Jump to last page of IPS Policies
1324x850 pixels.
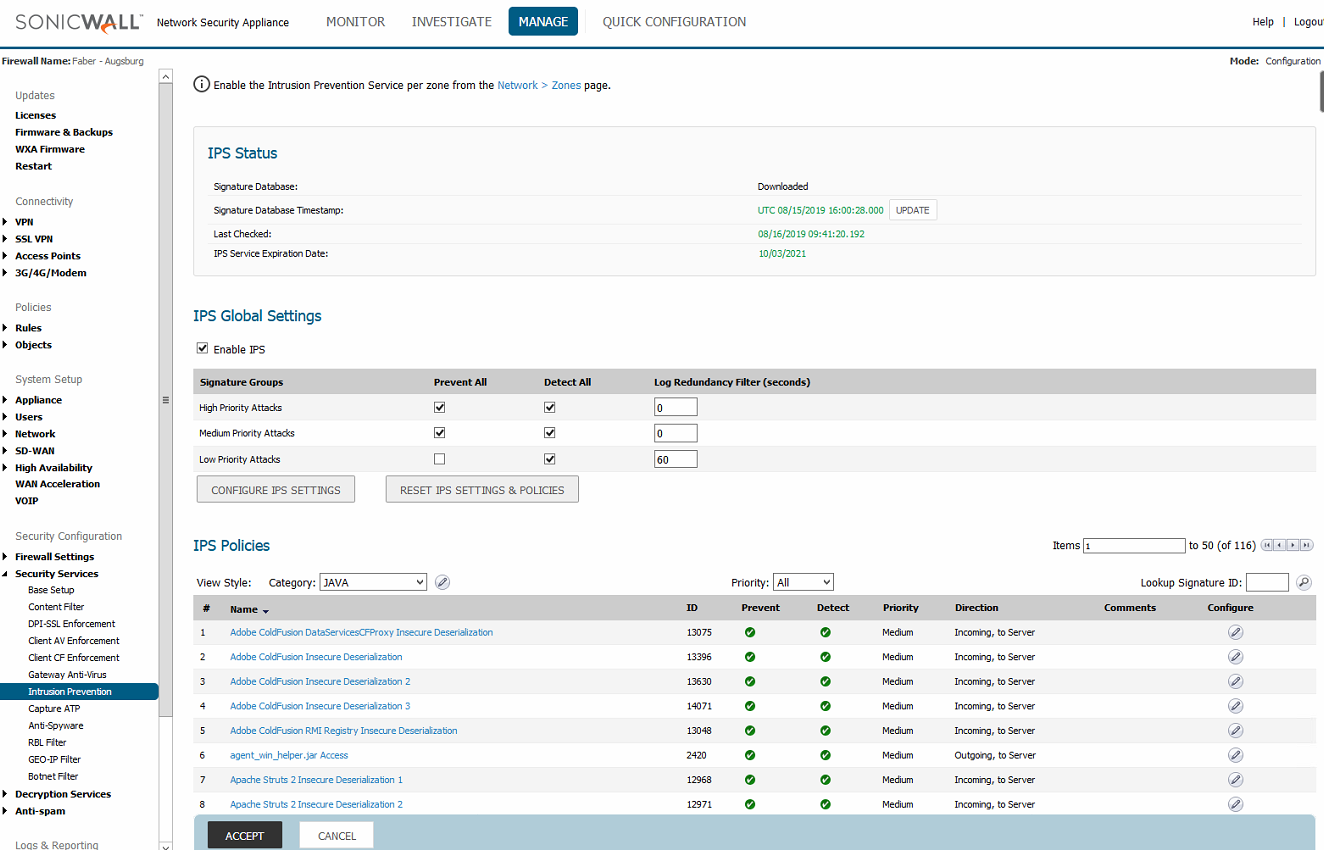point(1307,545)
